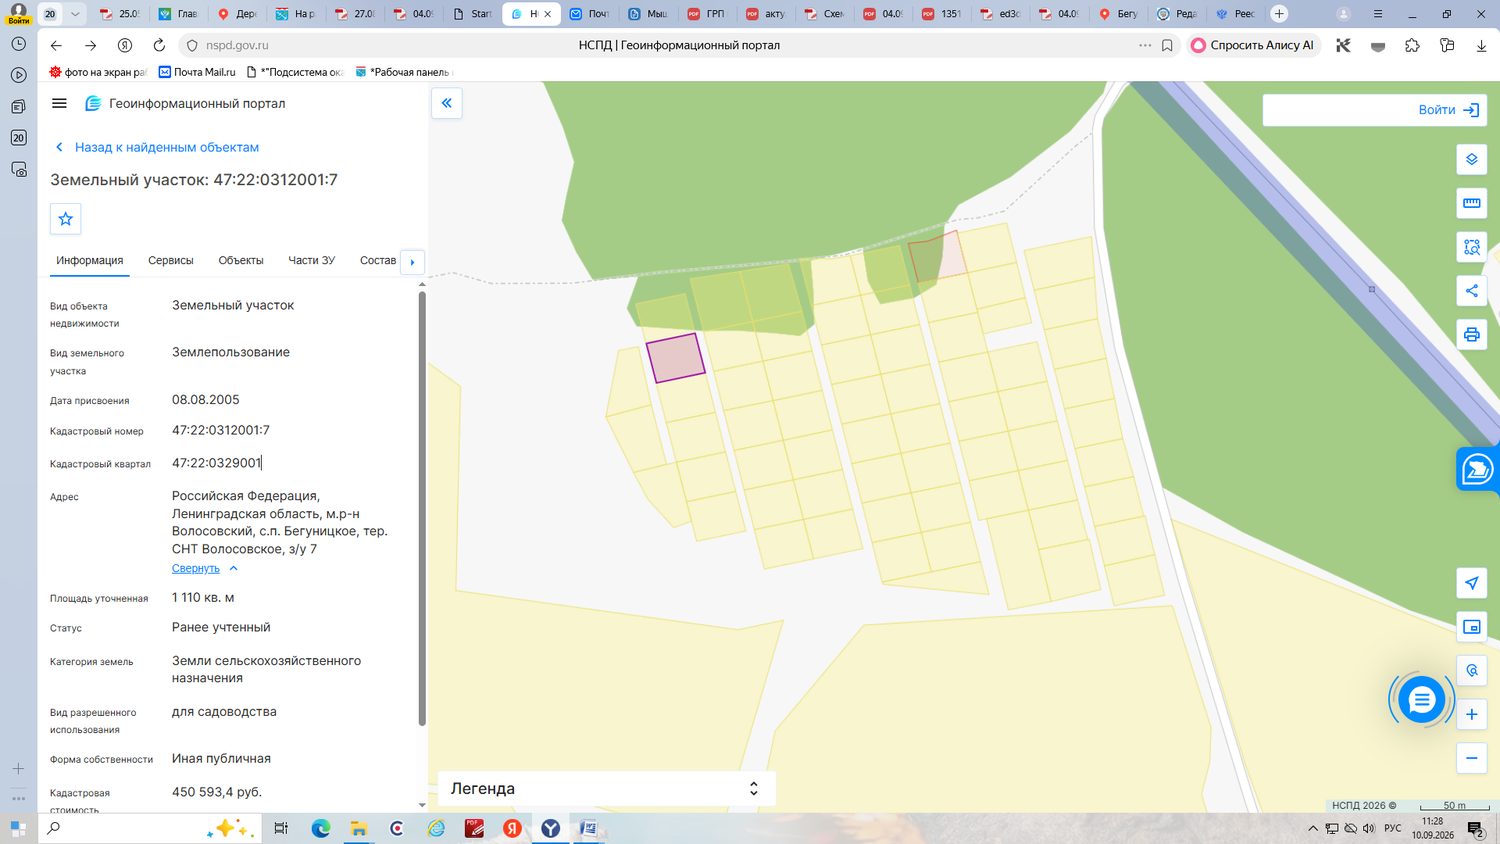This screenshot has width=1500, height=844.
Task: Click the info panel vertical scrollbar
Action: click(x=422, y=508)
